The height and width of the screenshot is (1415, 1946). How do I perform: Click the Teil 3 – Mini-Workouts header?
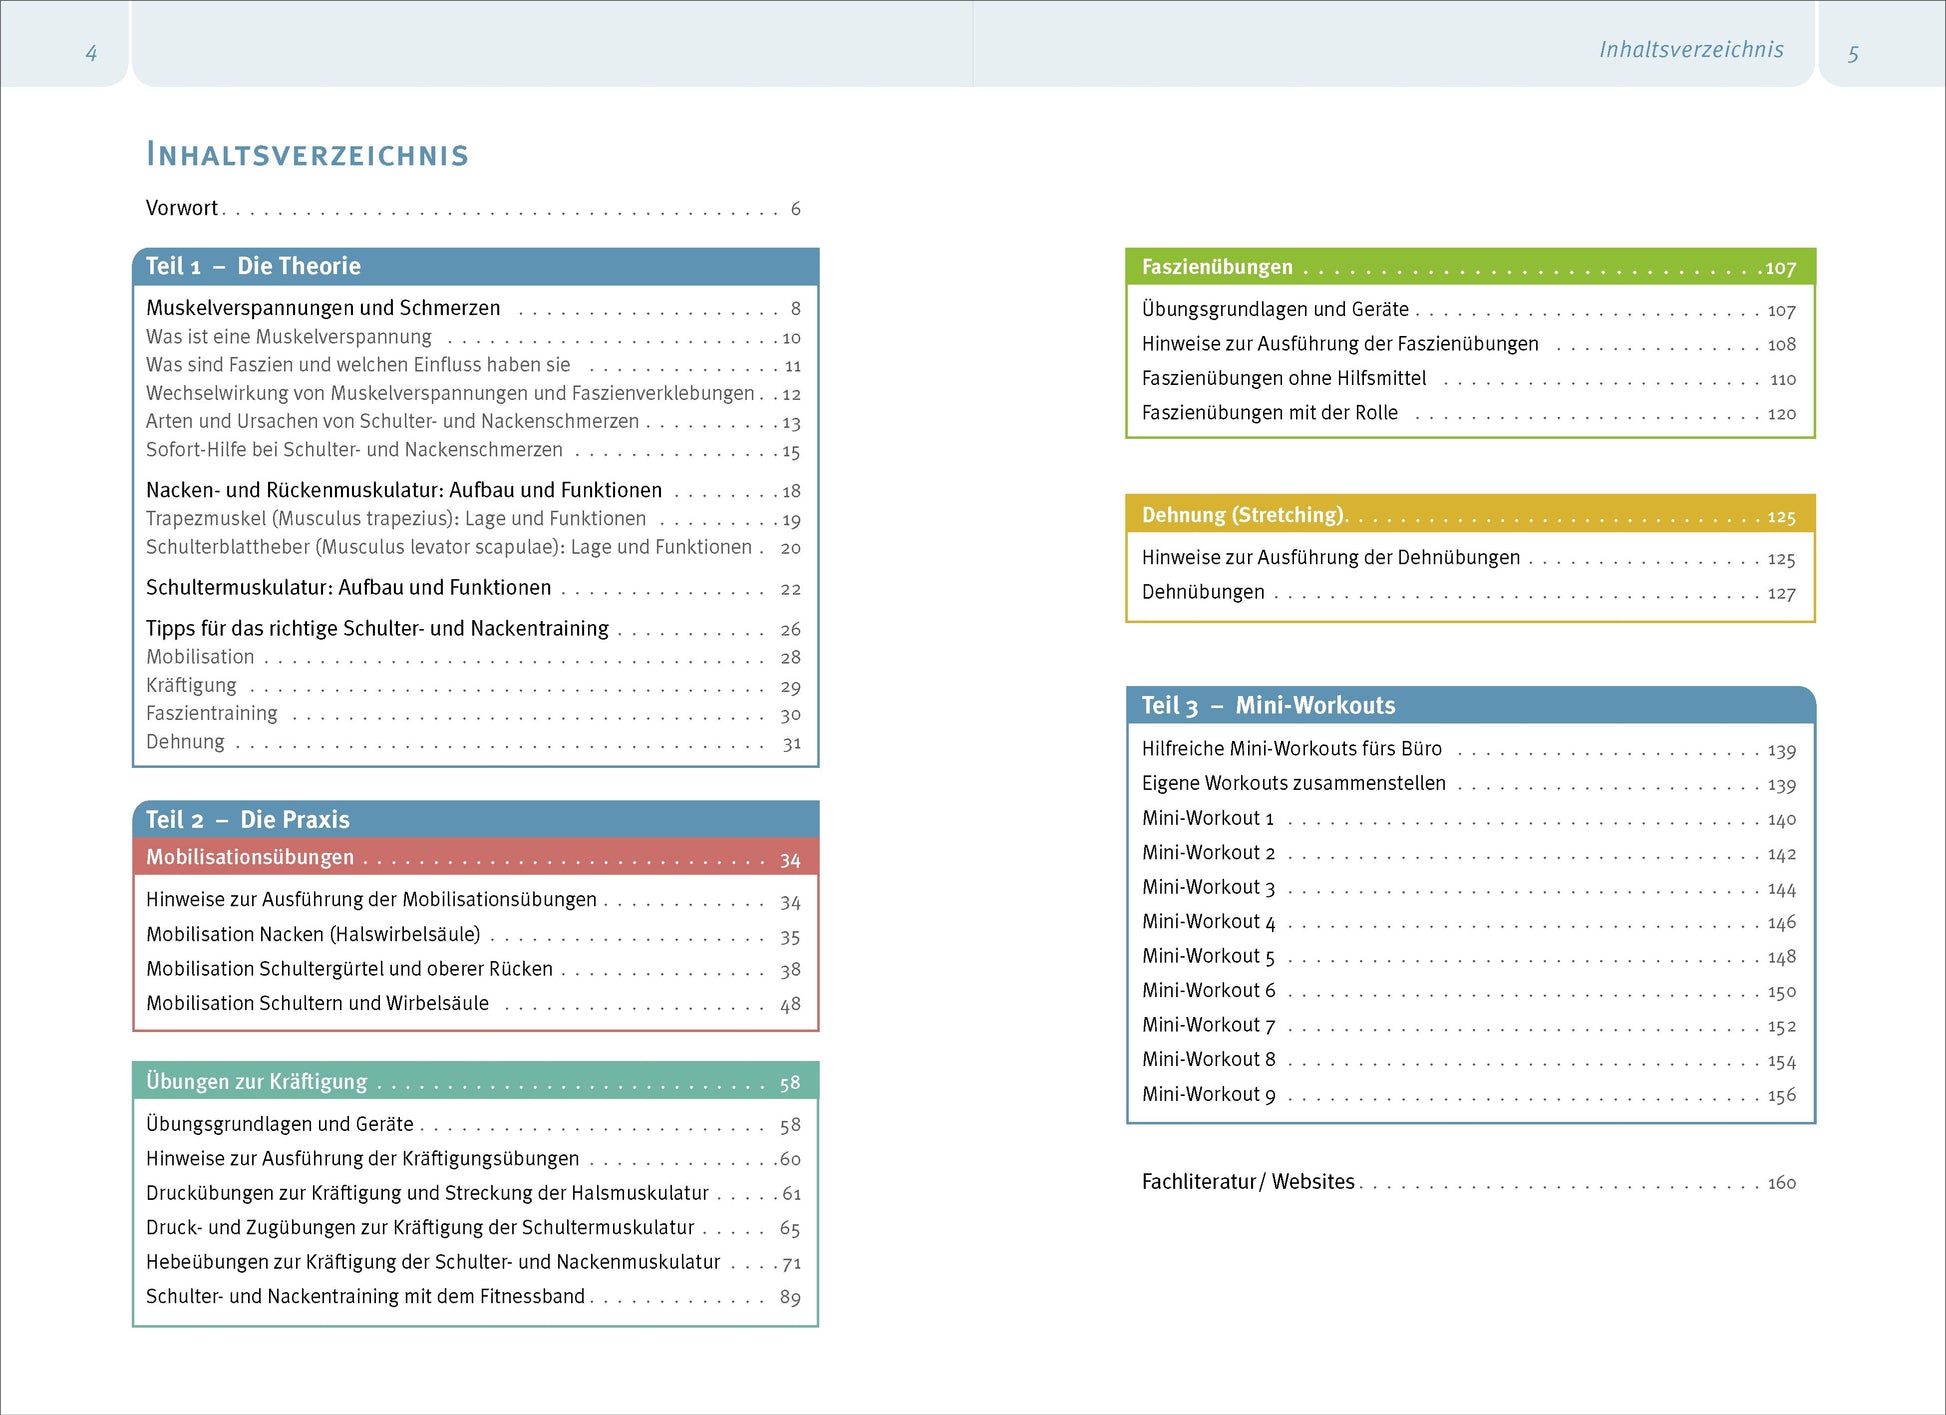point(1268,706)
